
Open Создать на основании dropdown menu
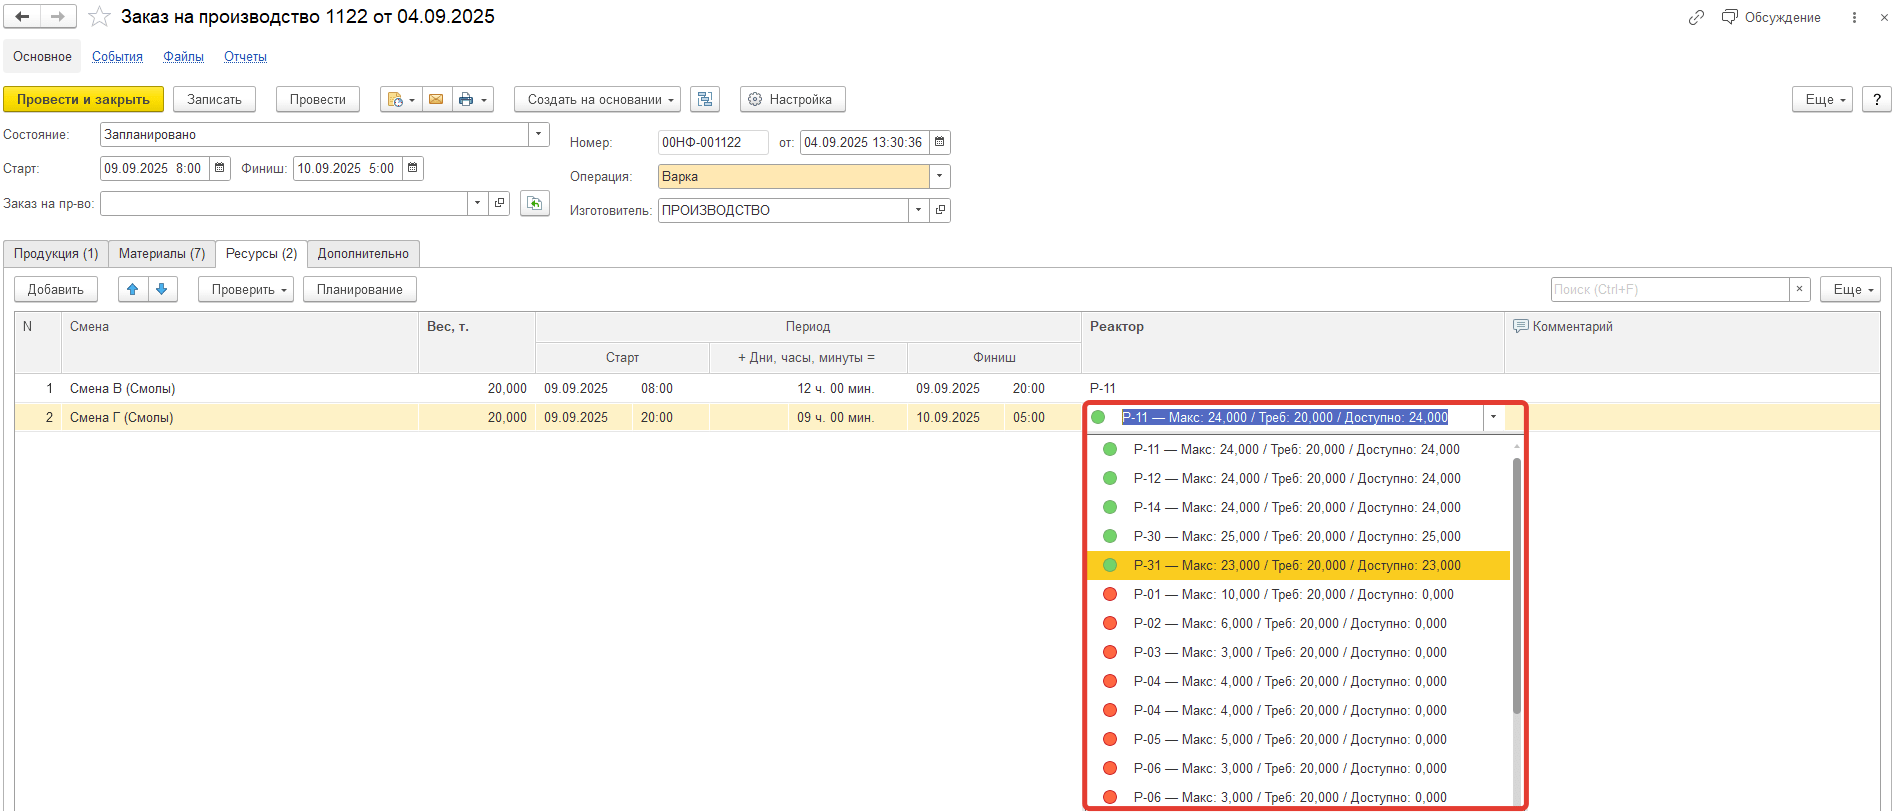(x=597, y=100)
